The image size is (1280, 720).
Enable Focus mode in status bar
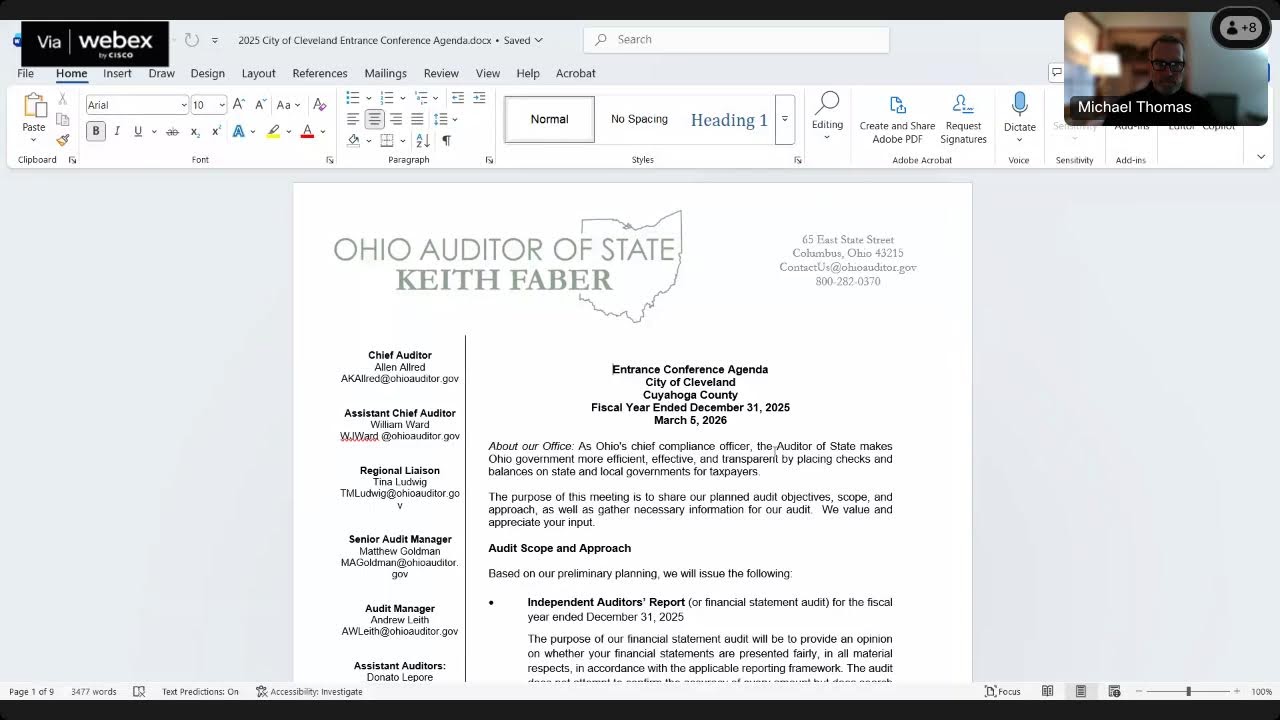point(1003,691)
